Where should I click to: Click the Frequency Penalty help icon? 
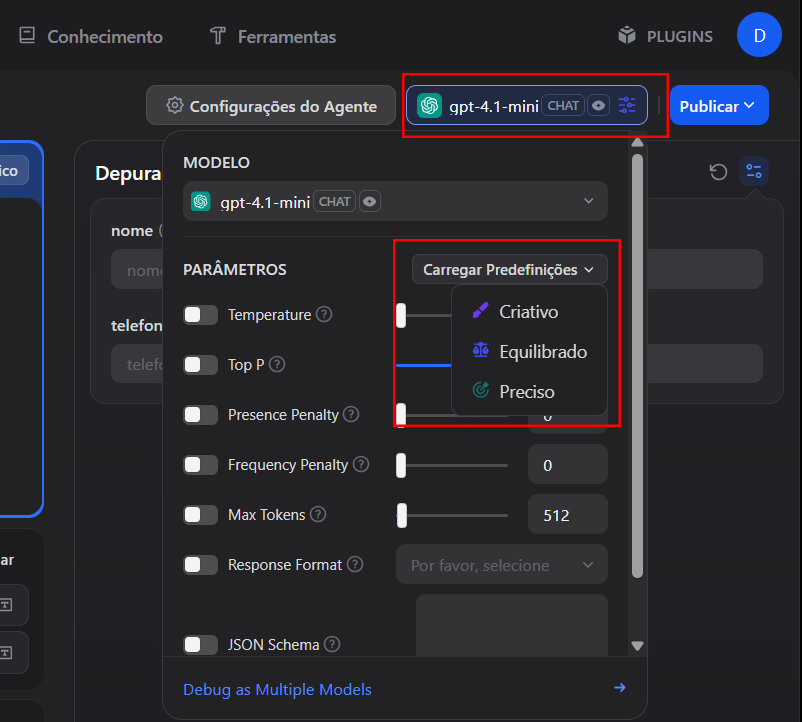[x=361, y=464]
